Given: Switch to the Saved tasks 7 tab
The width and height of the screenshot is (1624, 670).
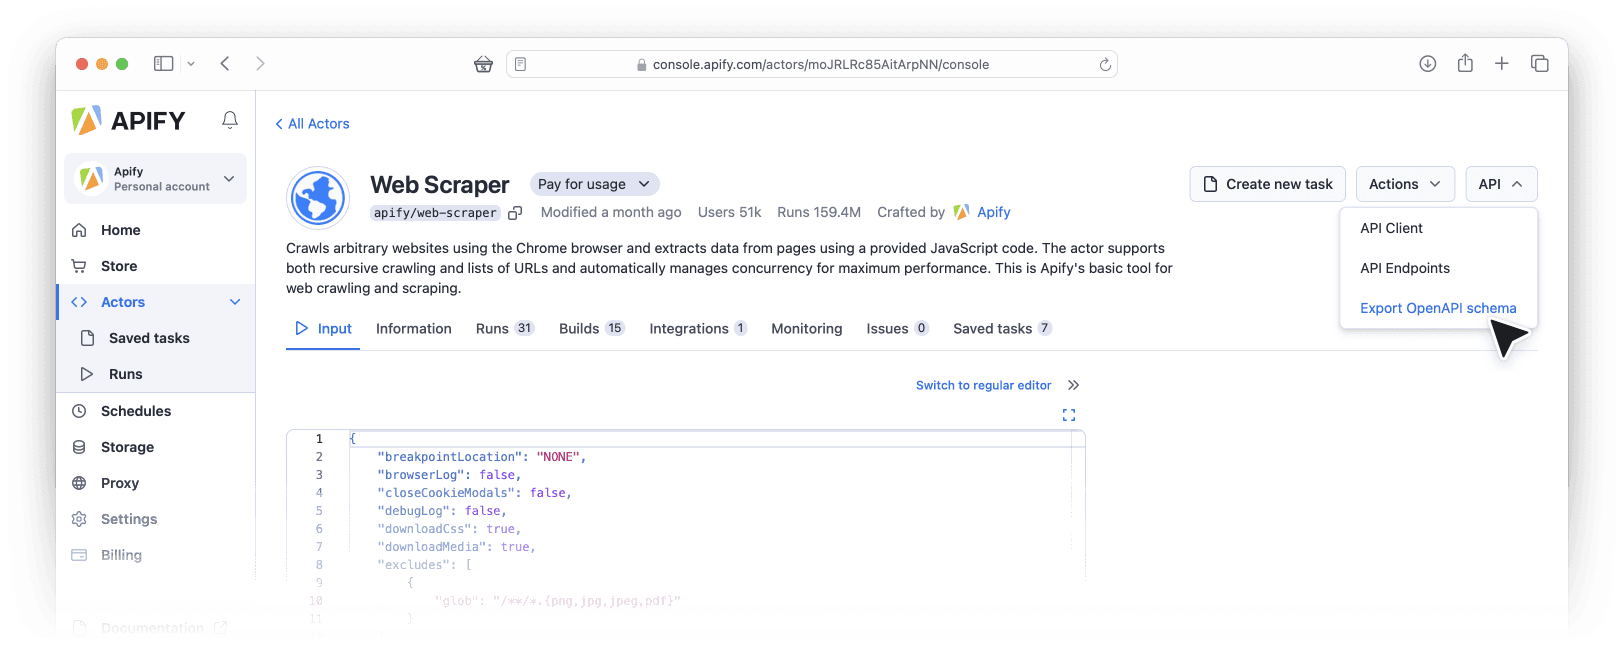Looking at the screenshot, I should click(1002, 329).
